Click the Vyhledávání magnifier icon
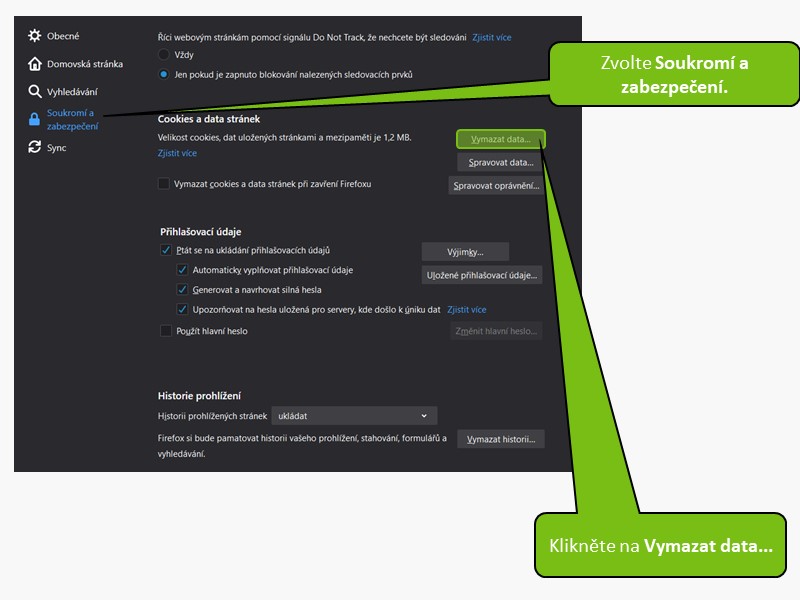 coord(35,92)
